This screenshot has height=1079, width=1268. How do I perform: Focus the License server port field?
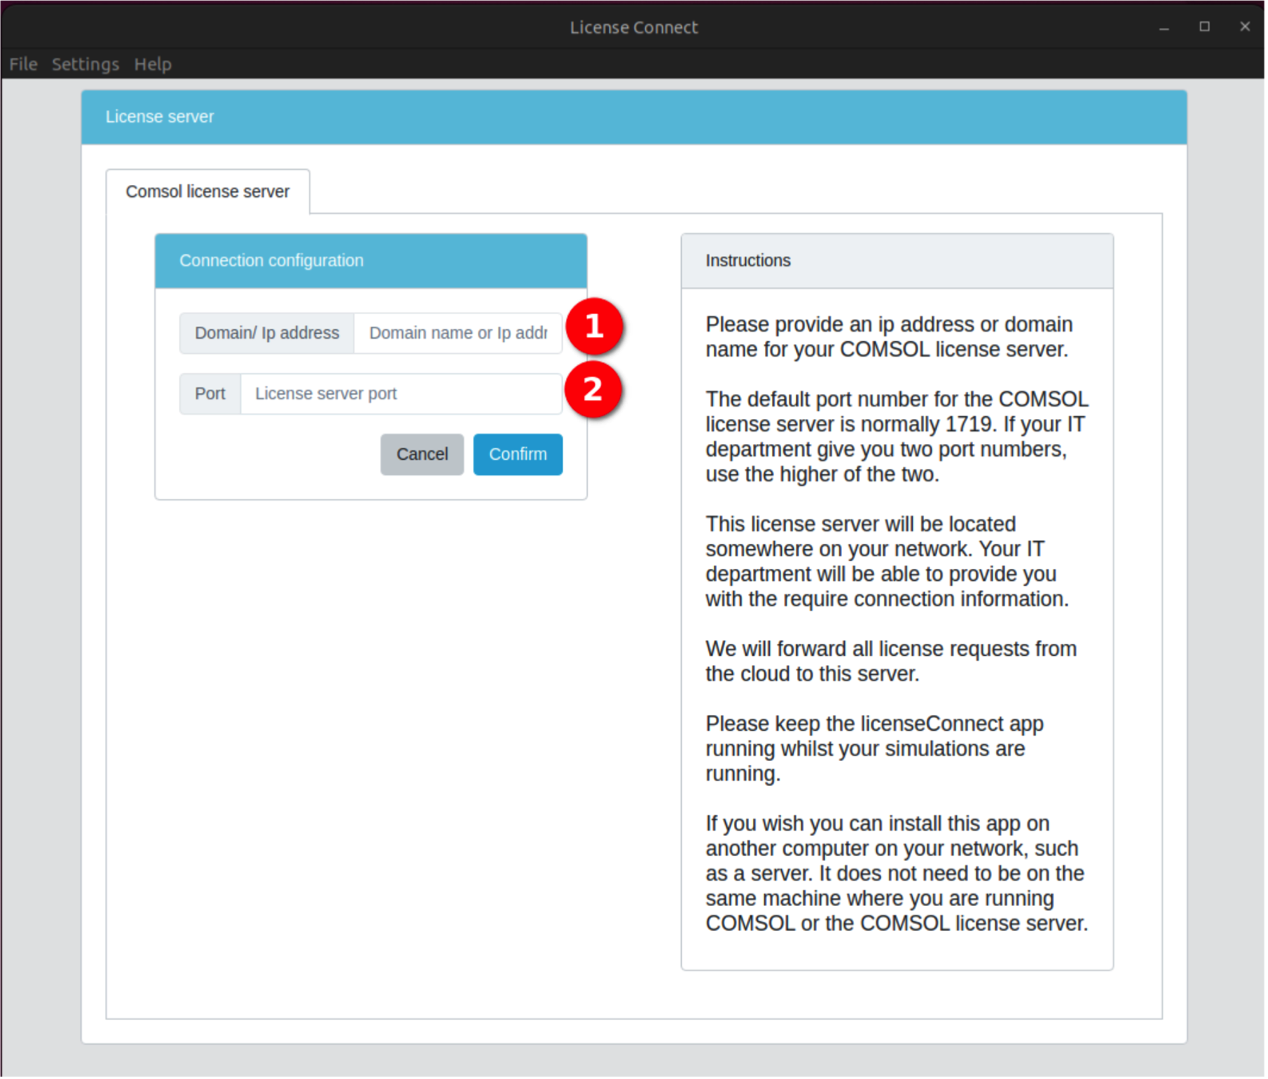pos(401,394)
